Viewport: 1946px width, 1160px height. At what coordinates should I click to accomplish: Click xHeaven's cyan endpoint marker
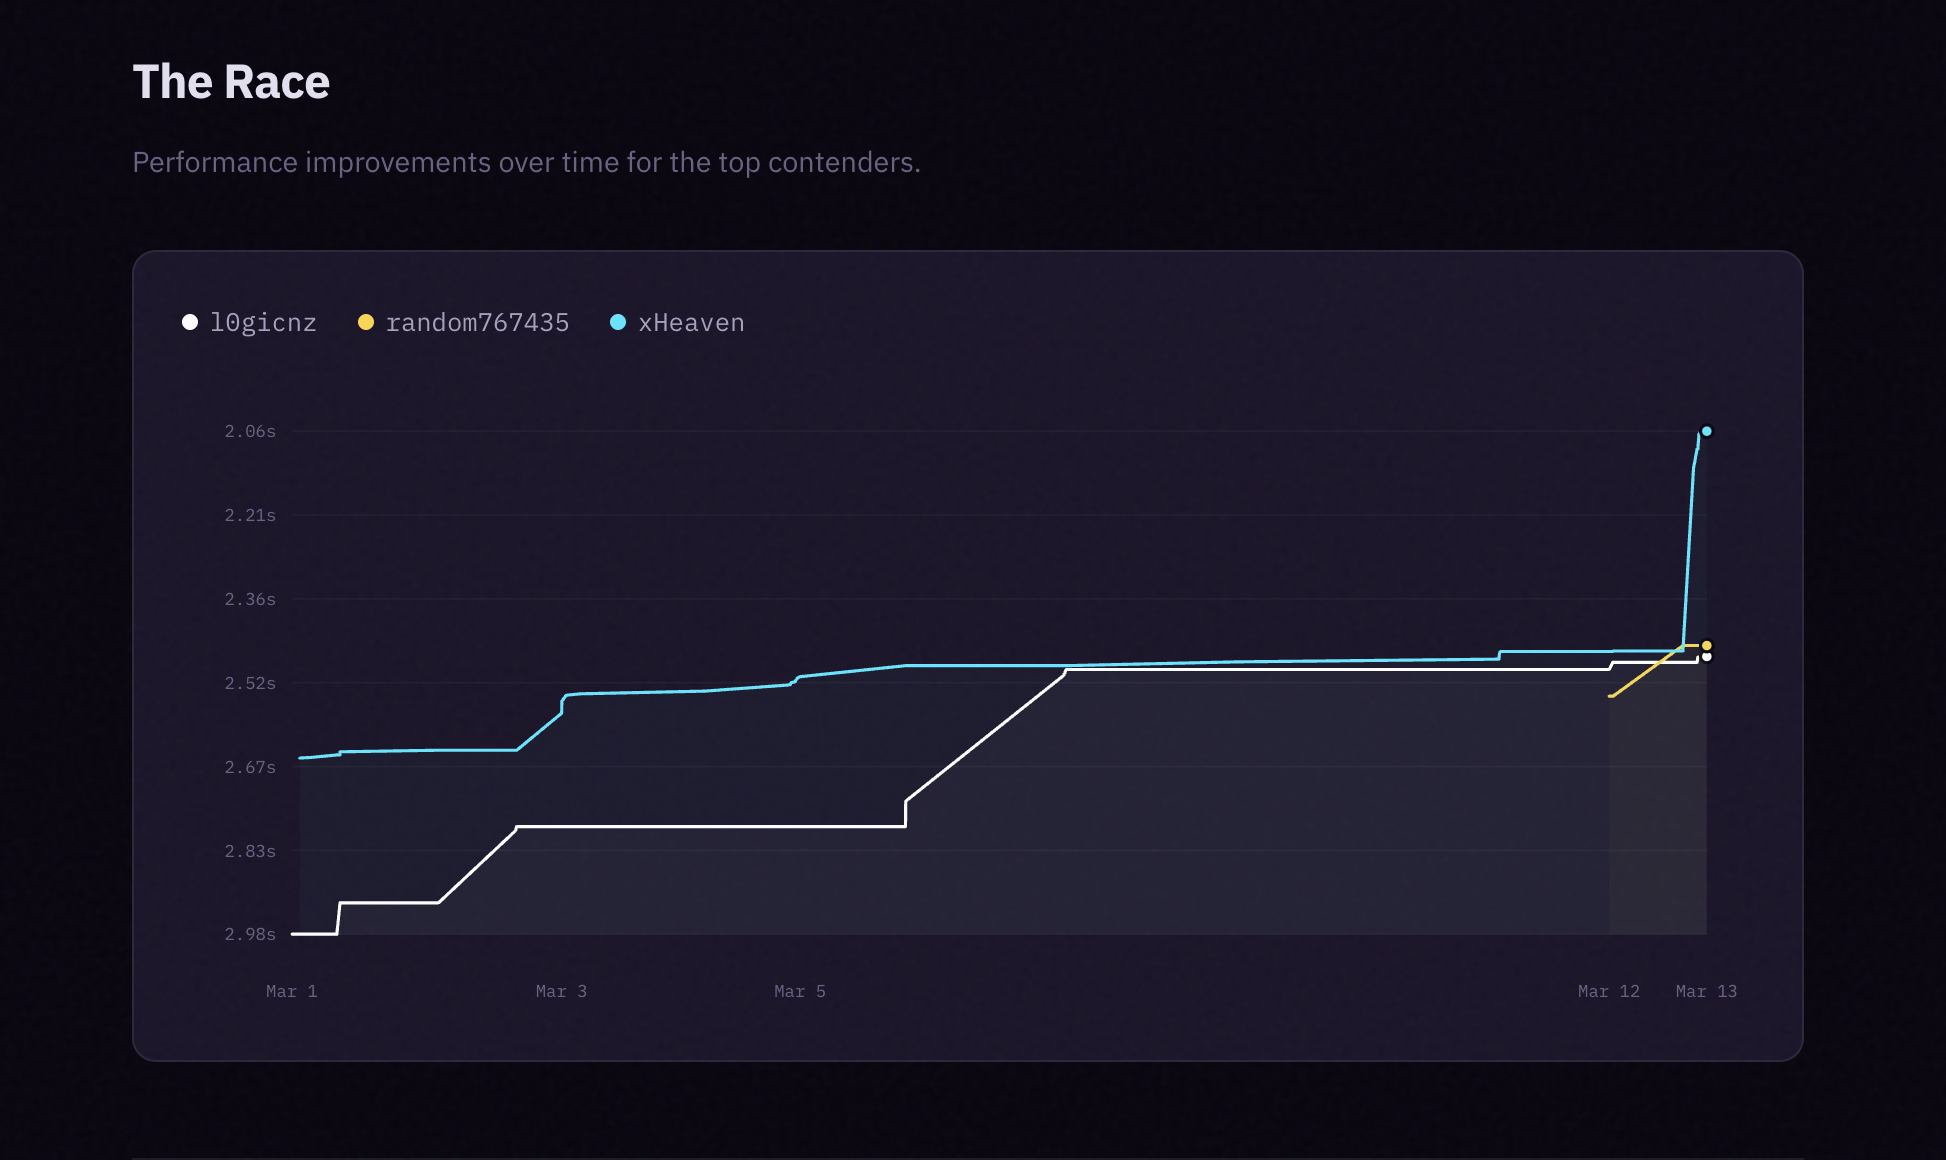(1707, 431)
